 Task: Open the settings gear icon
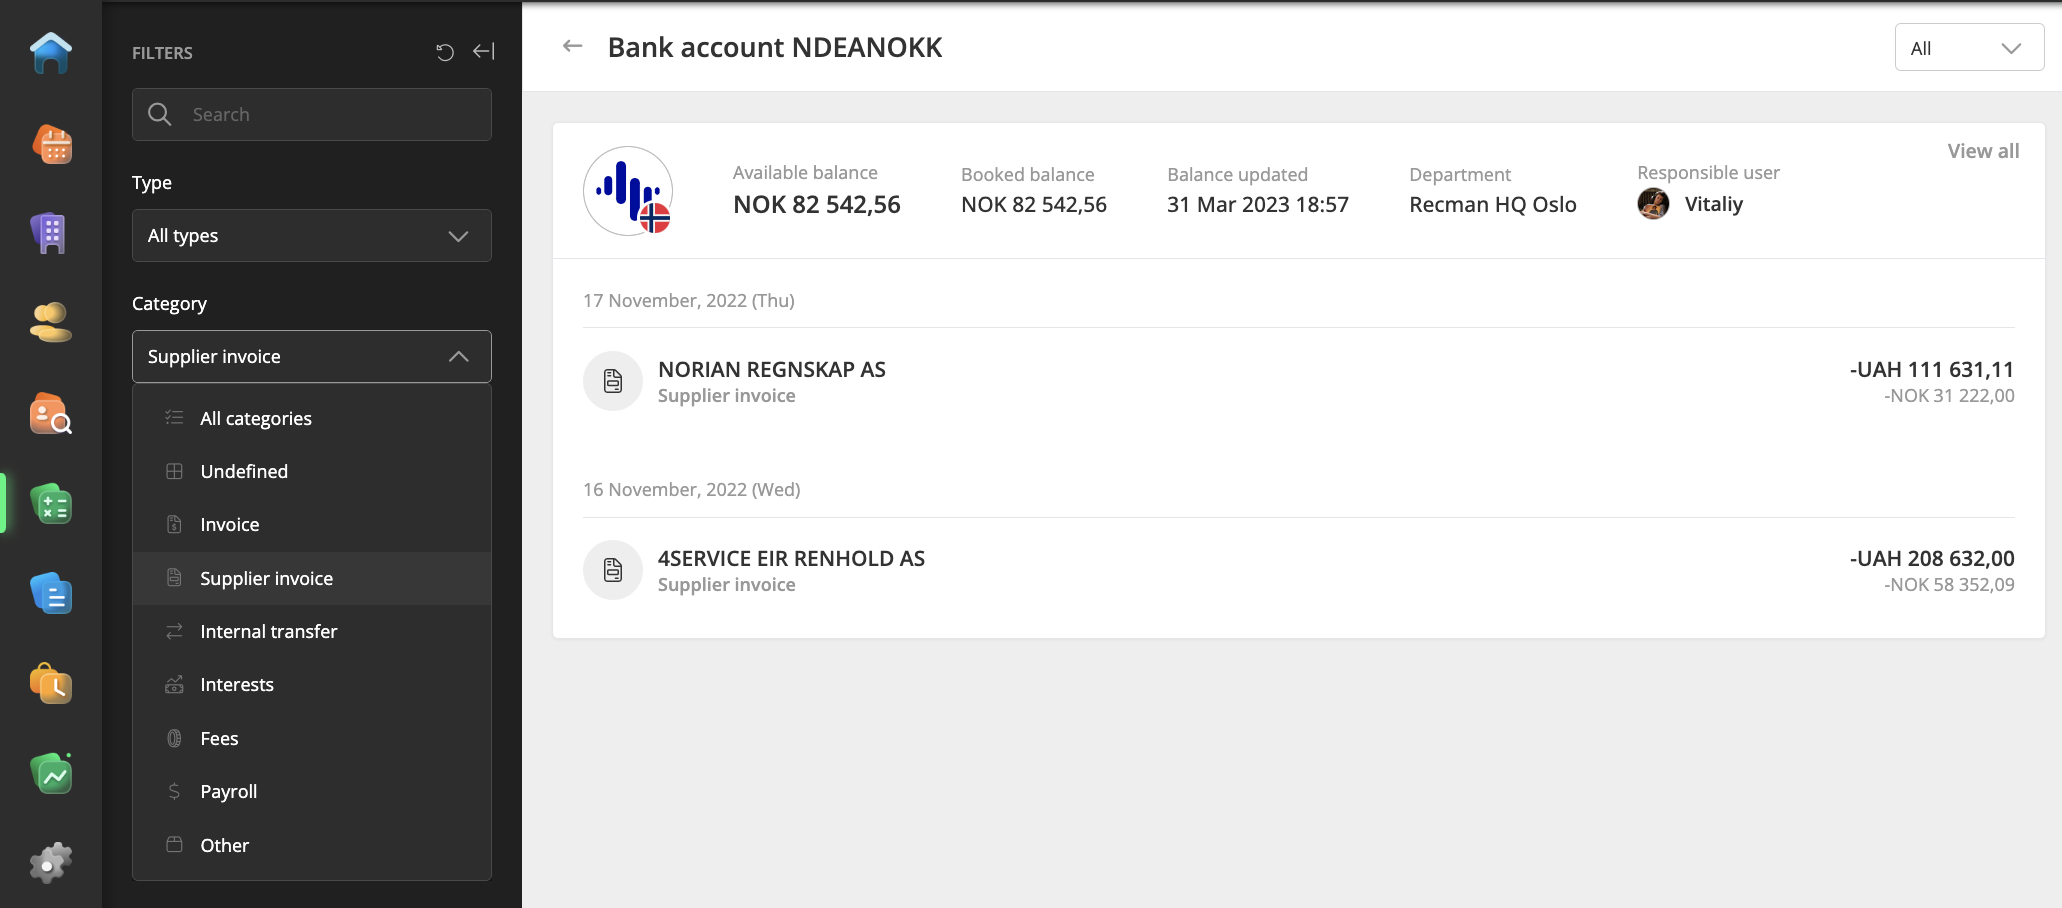click(51, 862)
